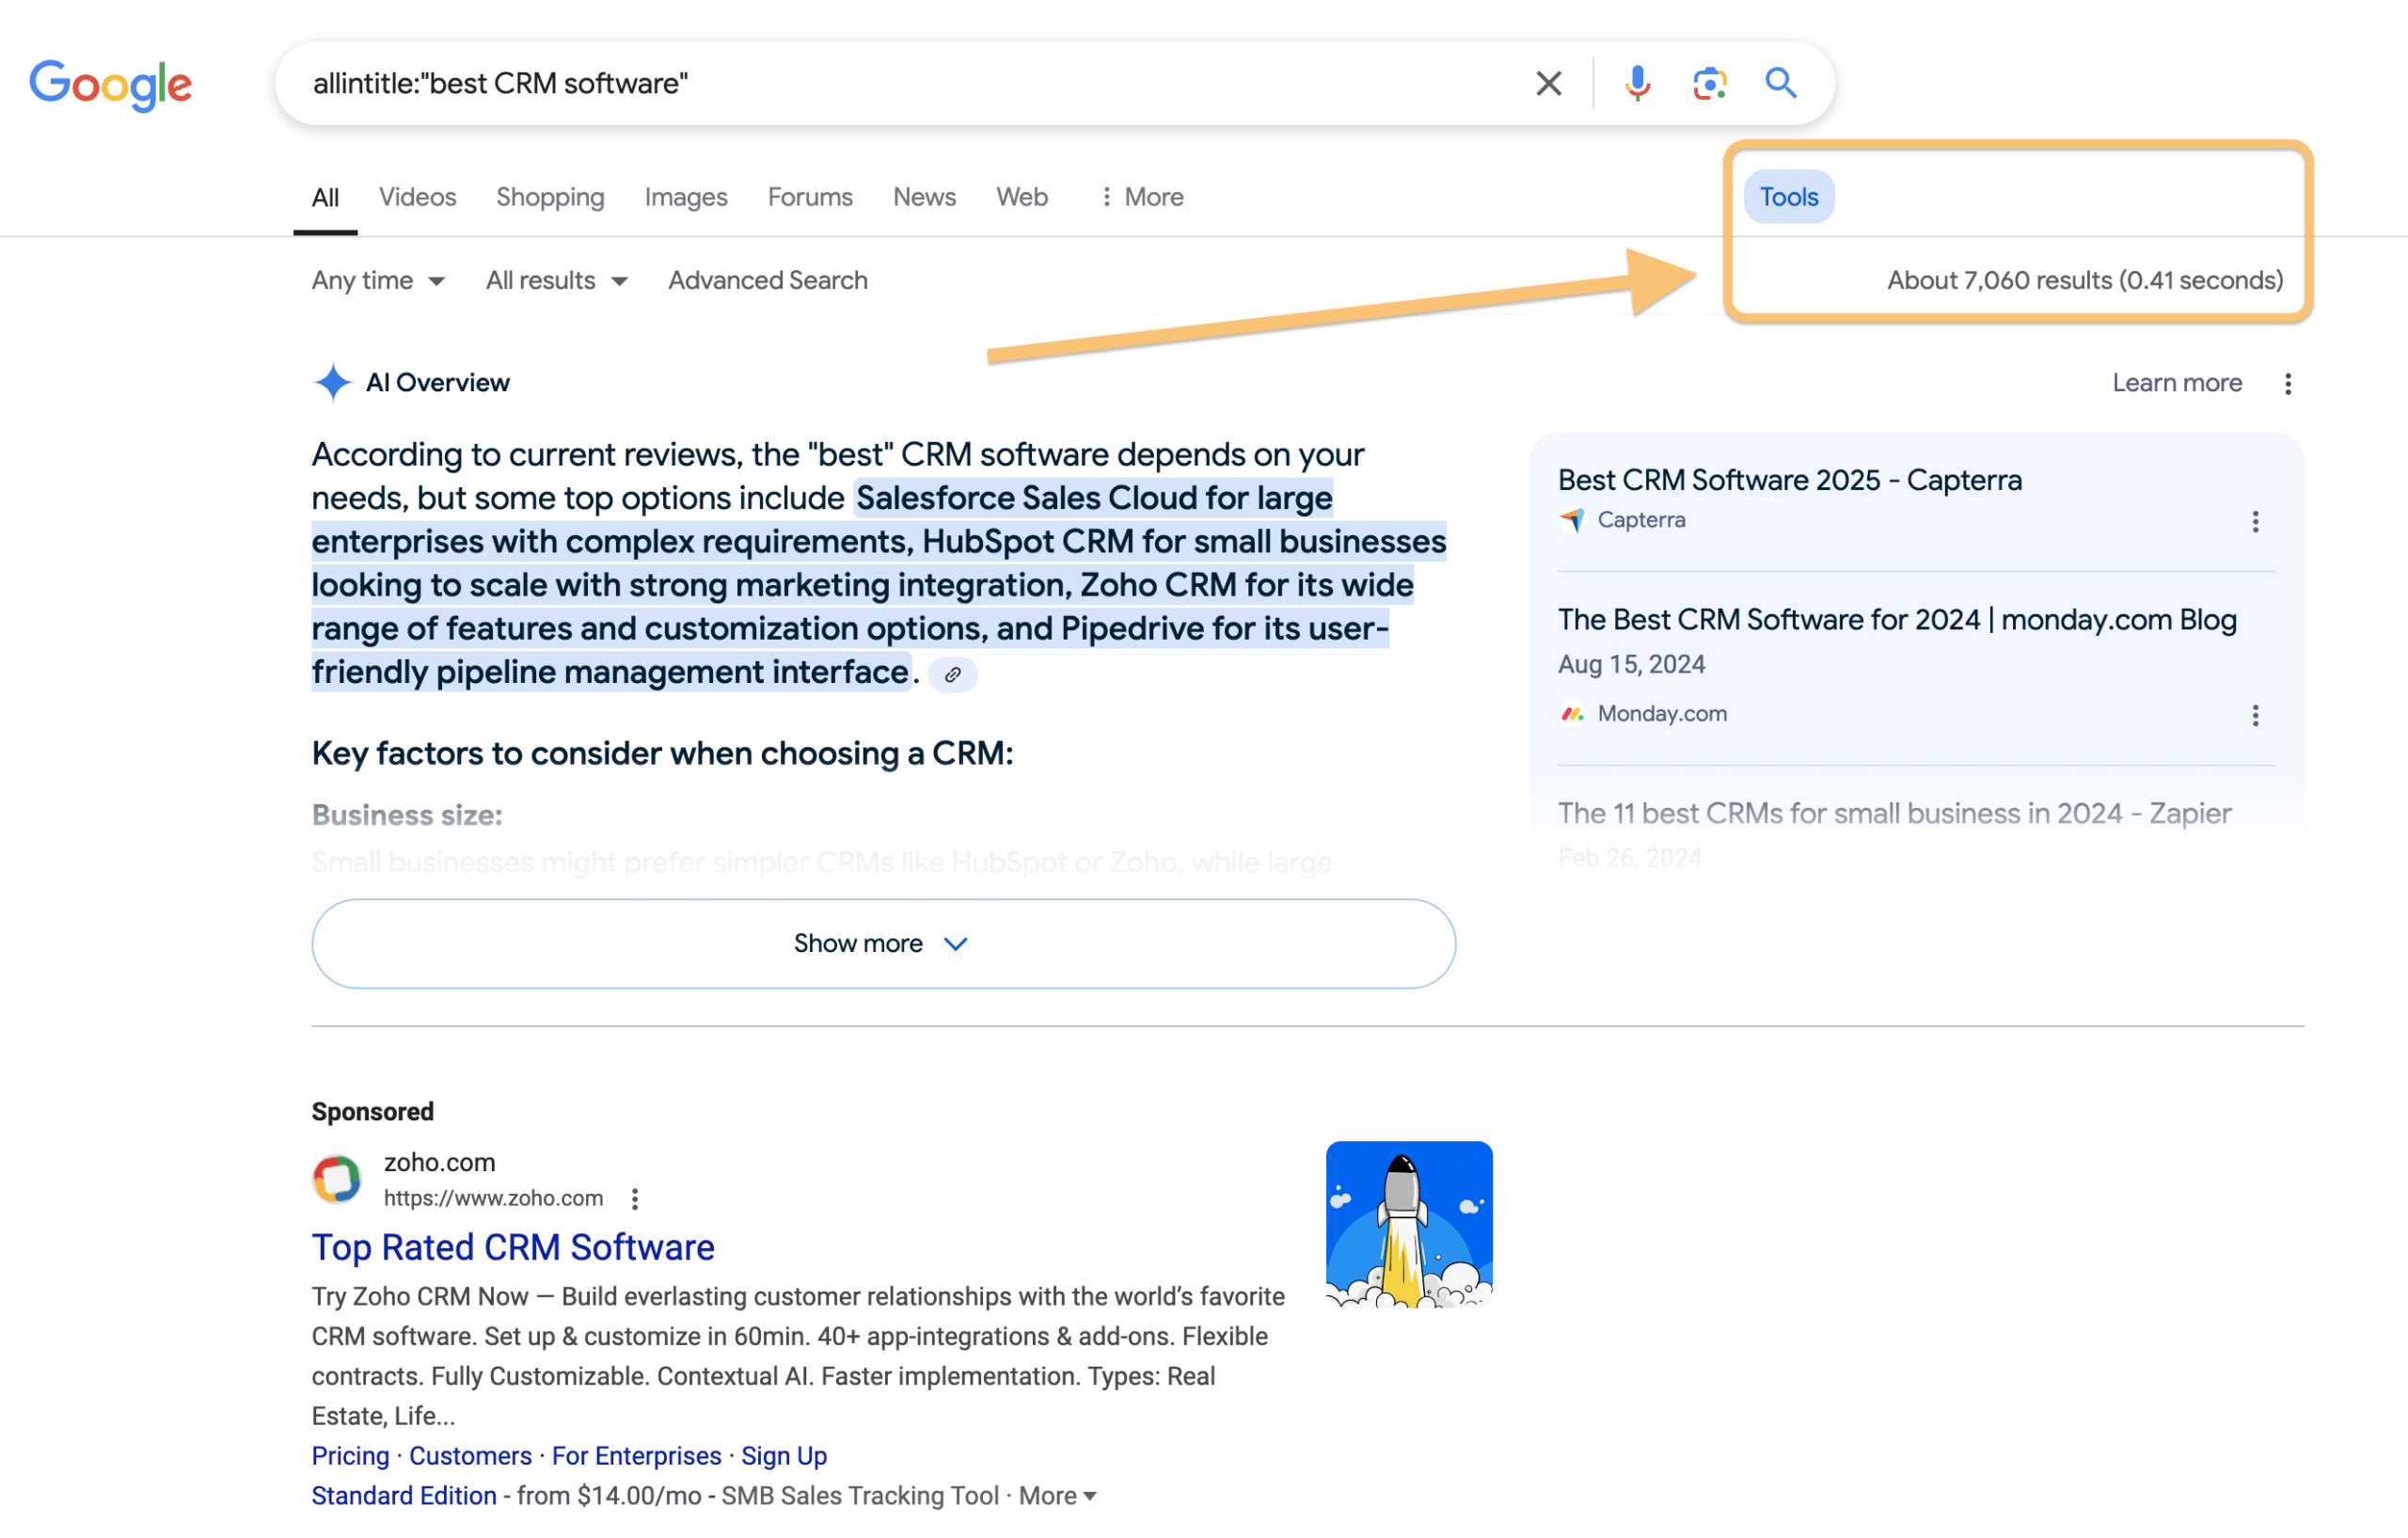Expand the More dropdown in Zoho ad

coord(1058,1495)
